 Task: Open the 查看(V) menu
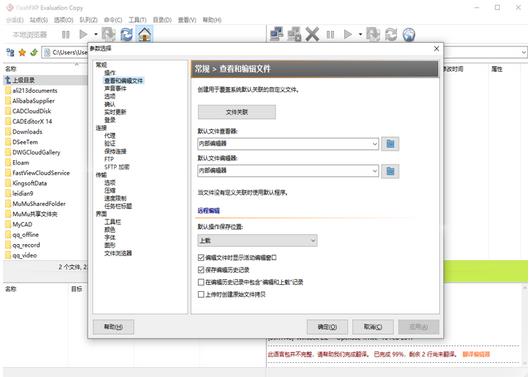coord(187,20)
